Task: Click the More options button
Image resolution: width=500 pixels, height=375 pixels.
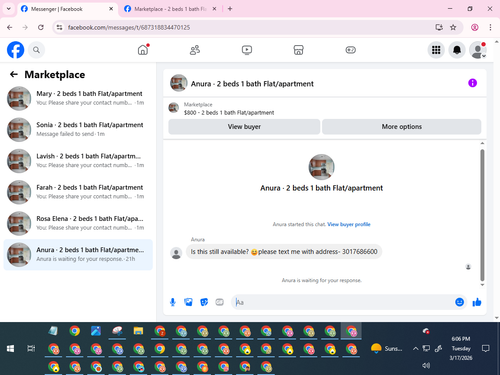Action: pyautogui.click(x=402, y=127)
